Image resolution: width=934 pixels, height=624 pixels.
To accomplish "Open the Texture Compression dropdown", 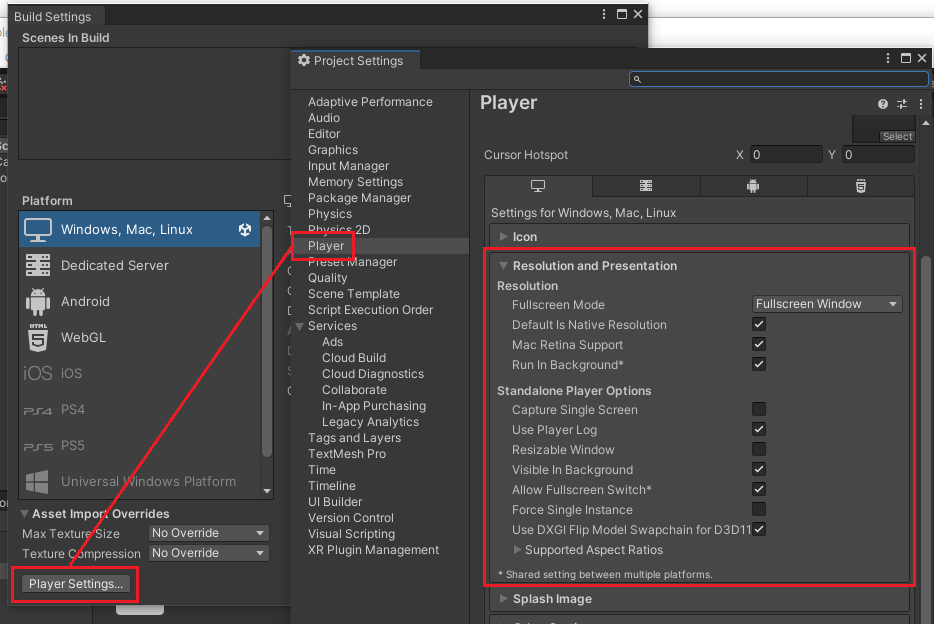I will click(208, 553).
